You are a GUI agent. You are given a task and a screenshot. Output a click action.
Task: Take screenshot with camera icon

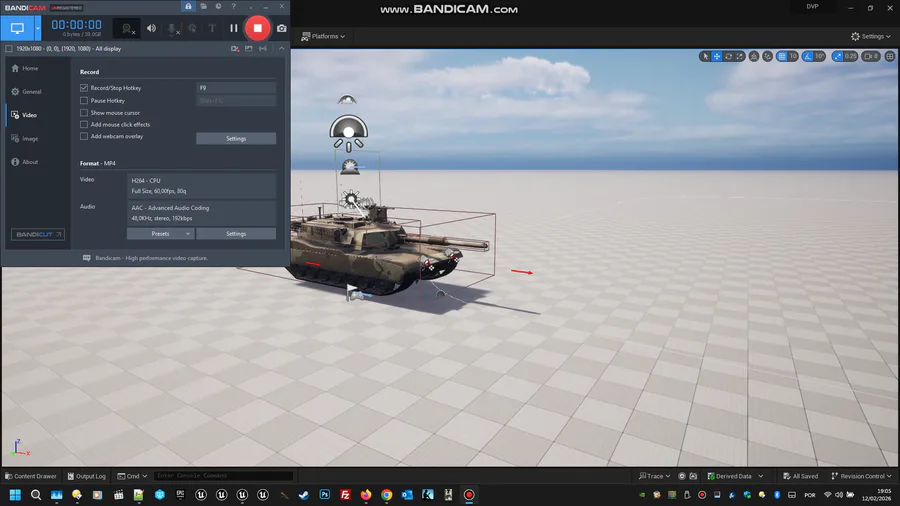tap(282, 28)
